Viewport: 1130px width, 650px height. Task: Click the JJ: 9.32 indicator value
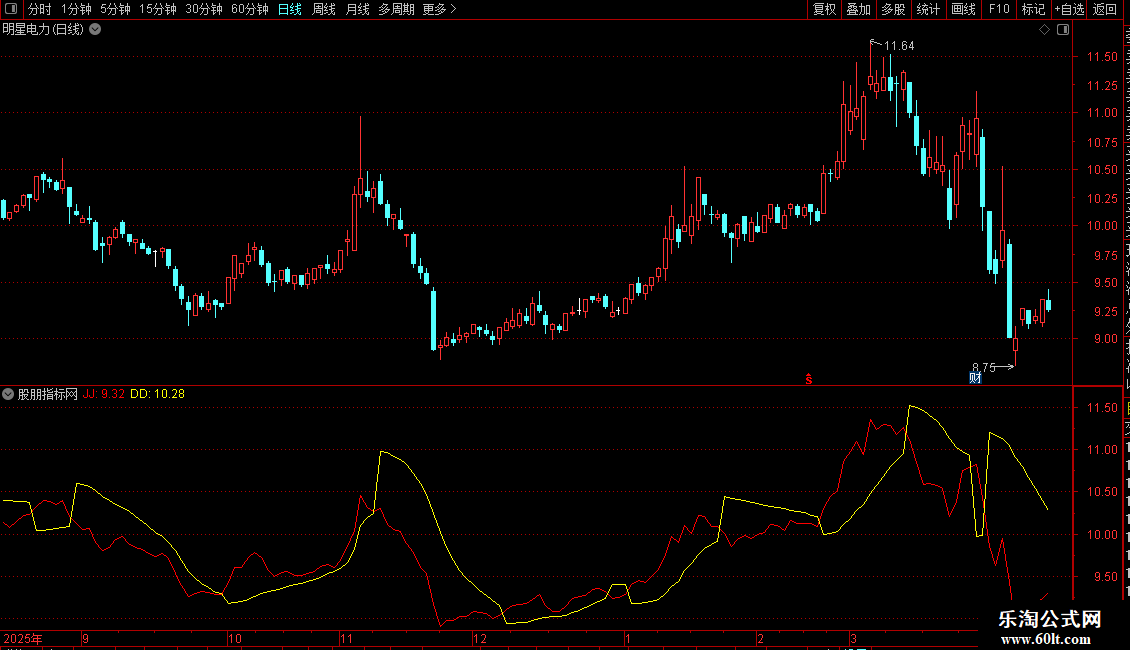tap(104, 394)
